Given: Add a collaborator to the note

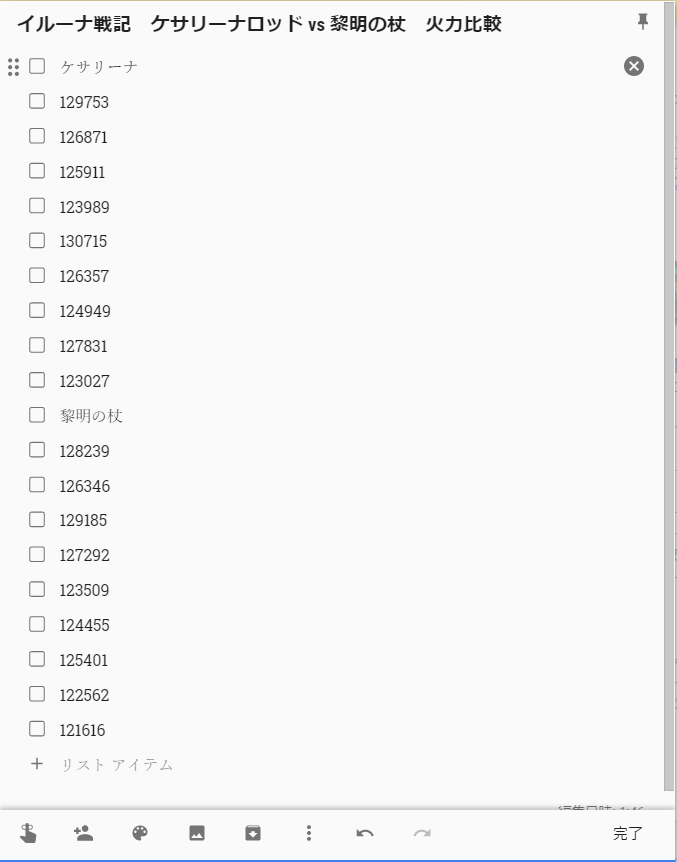Looking at the screenshot, I should [x=84, y=833].
